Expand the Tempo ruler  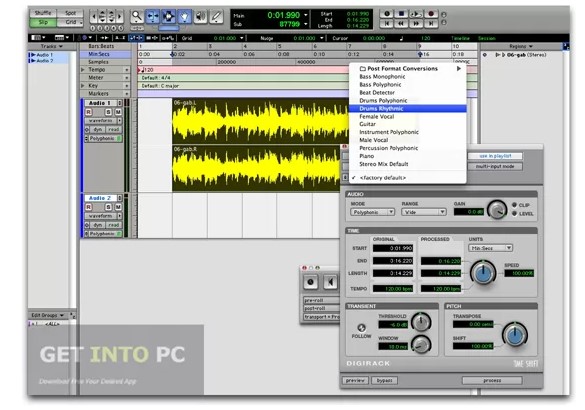click(83, 70)
